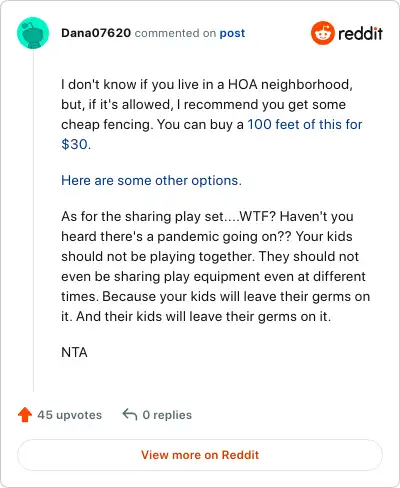
Task: Click the reply arrow icon
Action: [x=130, y=415]
